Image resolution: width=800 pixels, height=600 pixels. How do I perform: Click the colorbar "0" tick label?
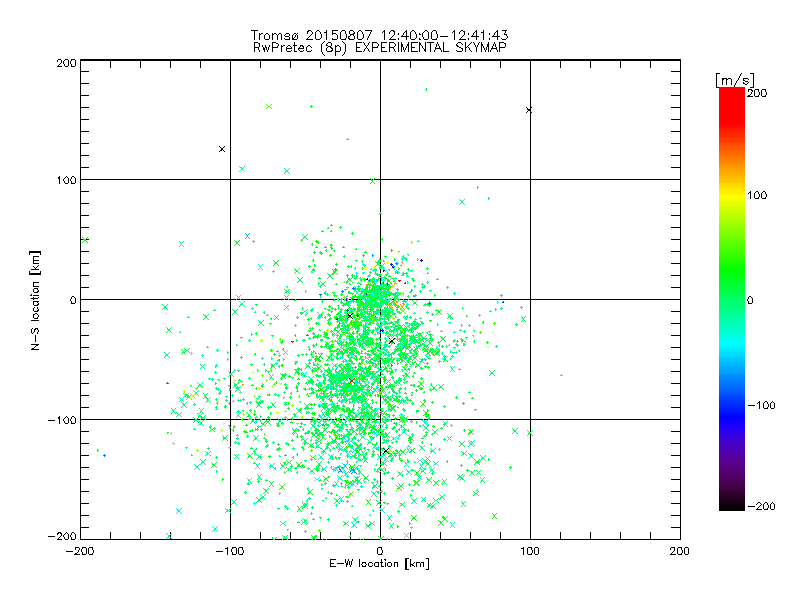point(750,300)
